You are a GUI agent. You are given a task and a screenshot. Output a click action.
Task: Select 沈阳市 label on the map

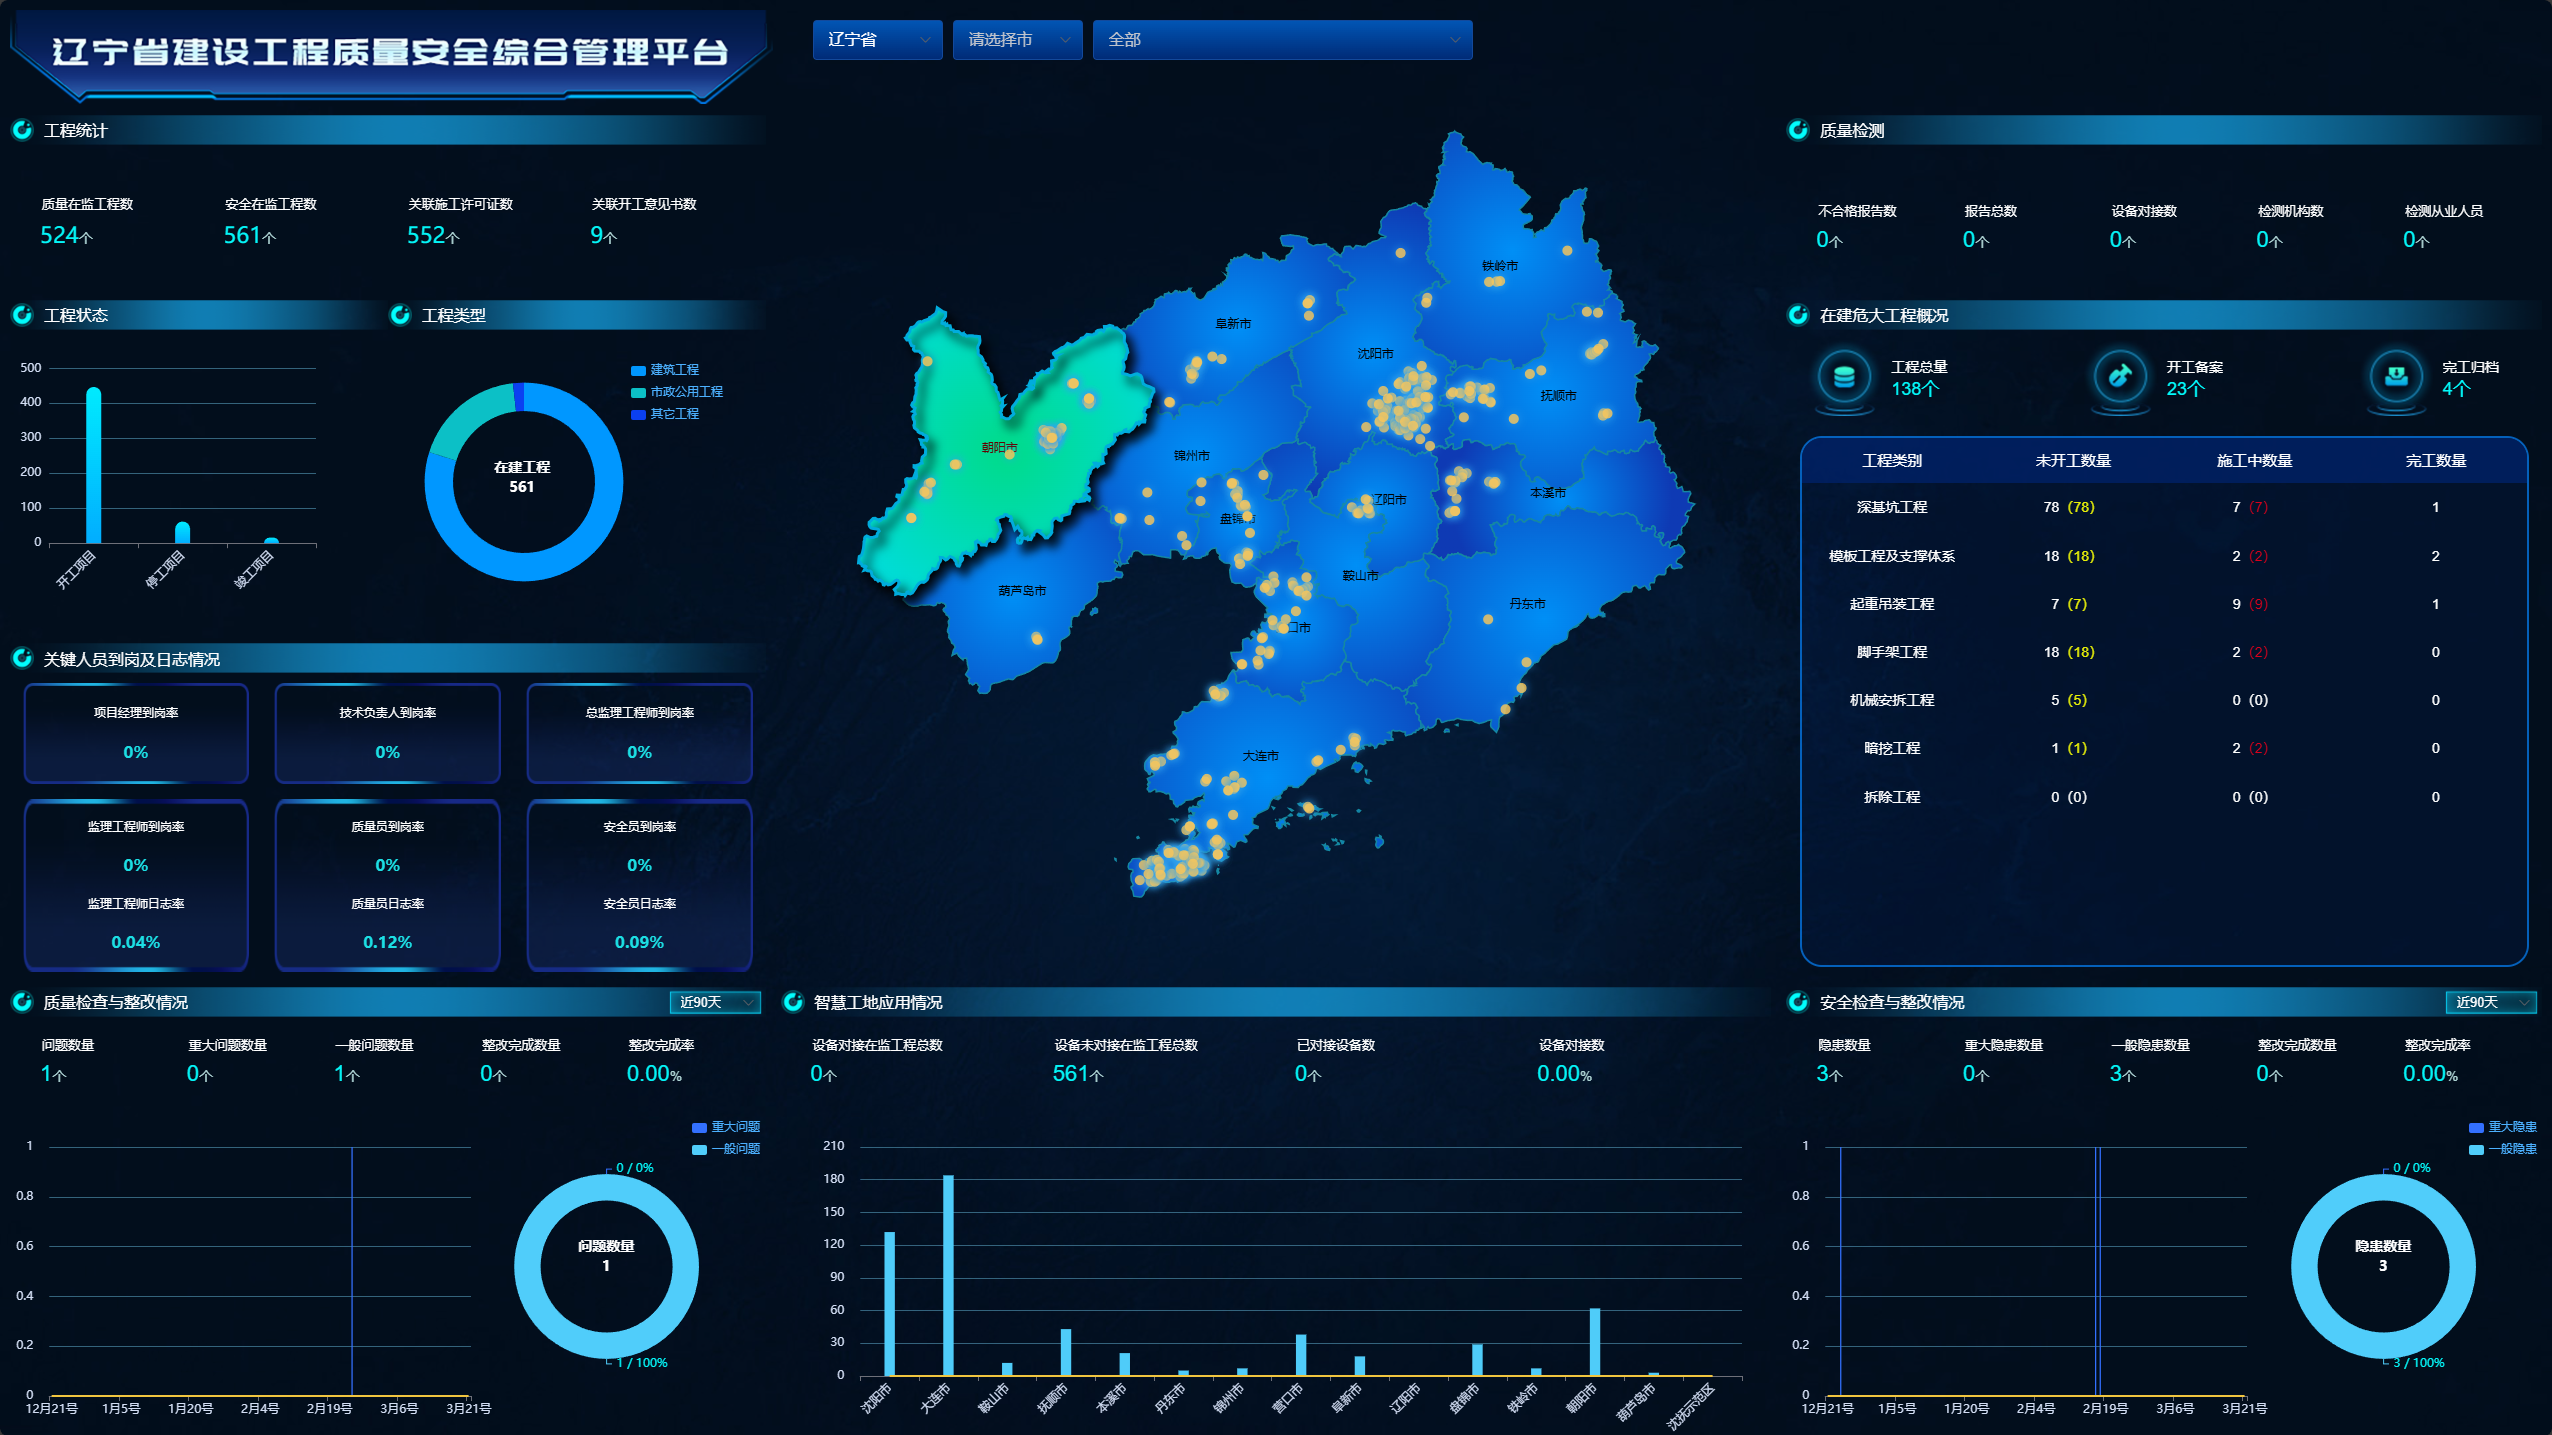click(1375, 354)
